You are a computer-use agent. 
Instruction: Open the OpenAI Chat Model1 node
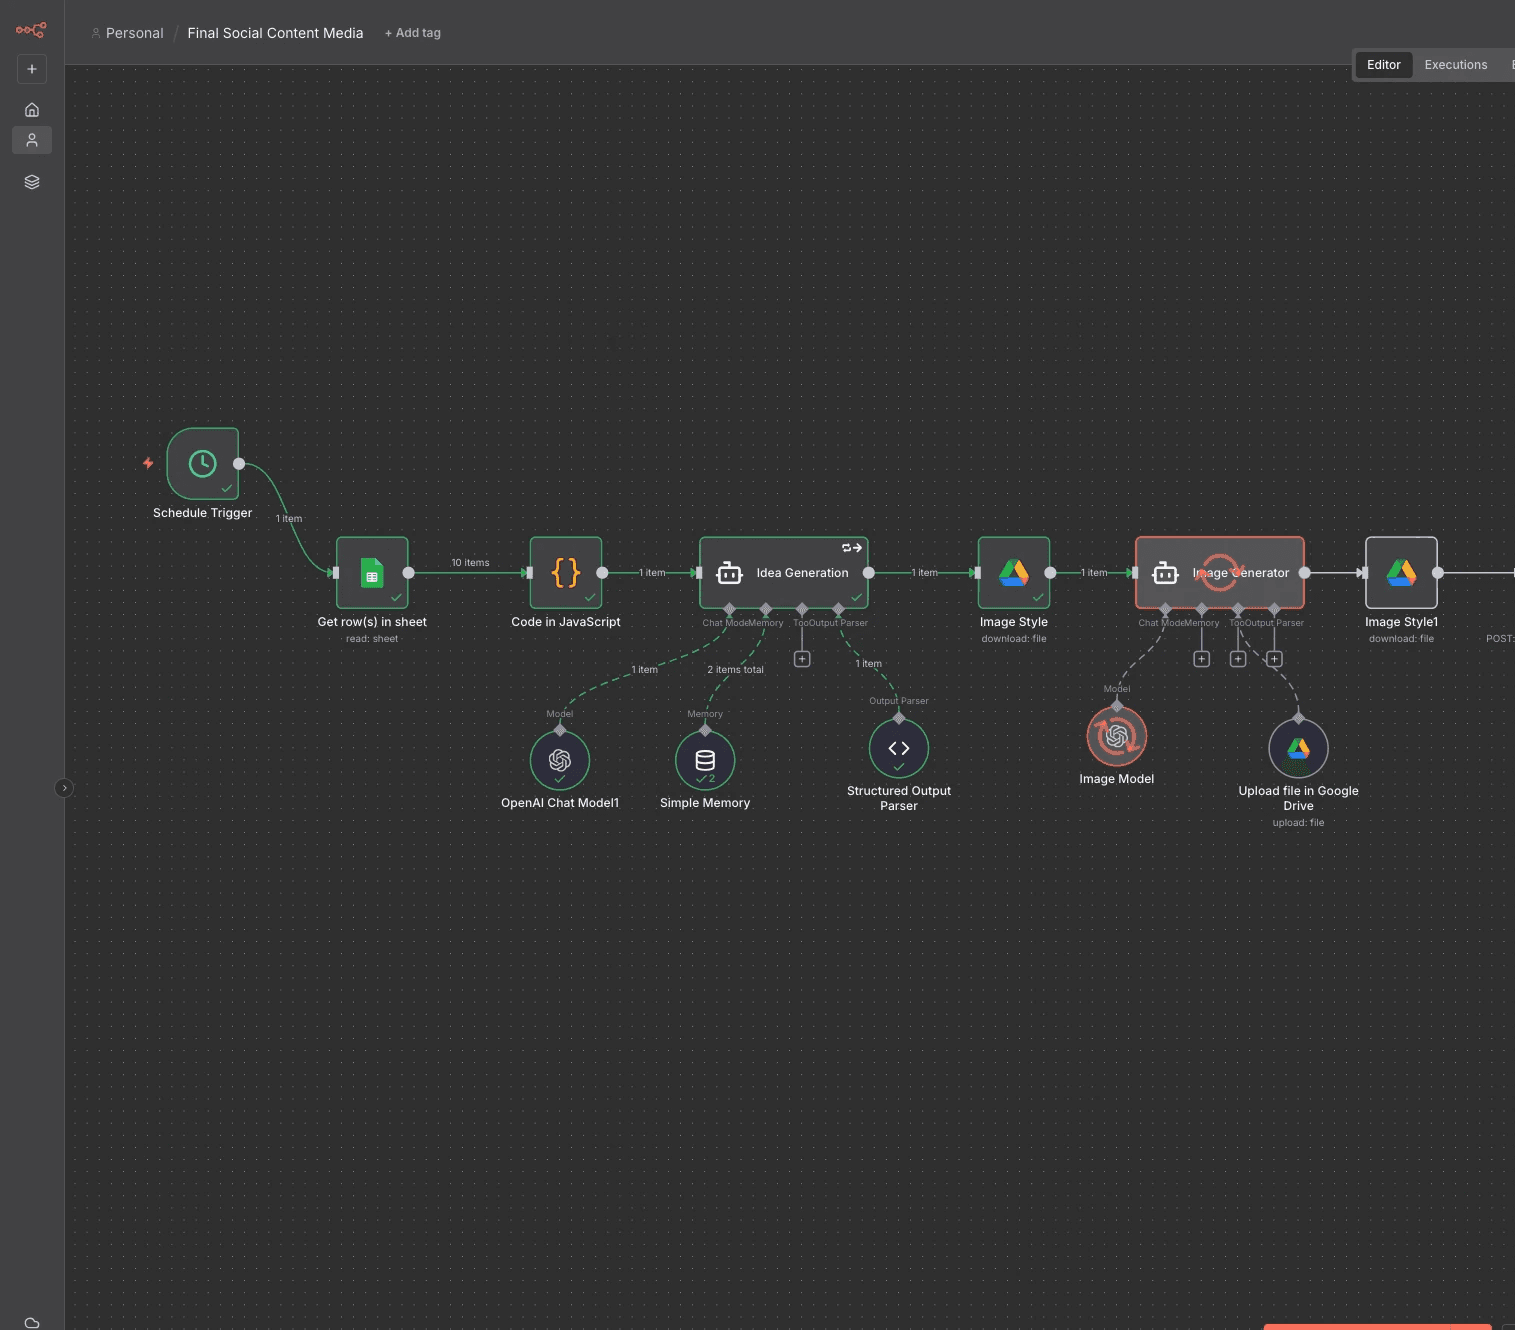tap(560, 760)
